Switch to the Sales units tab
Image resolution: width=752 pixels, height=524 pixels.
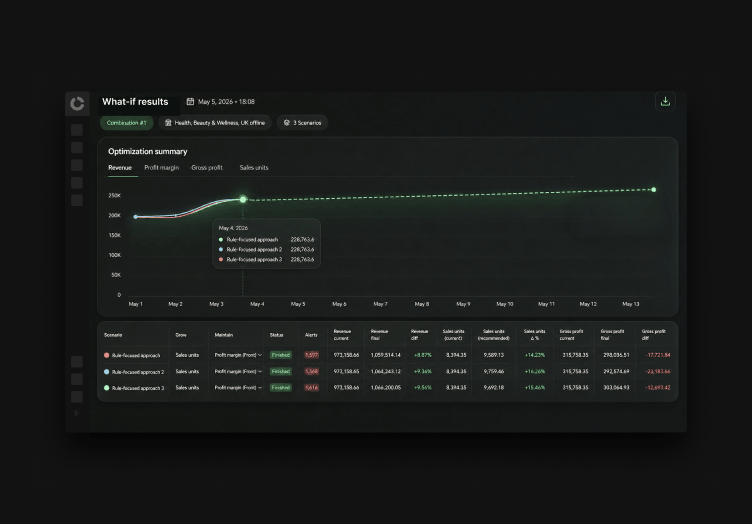[x=254, y=168]
